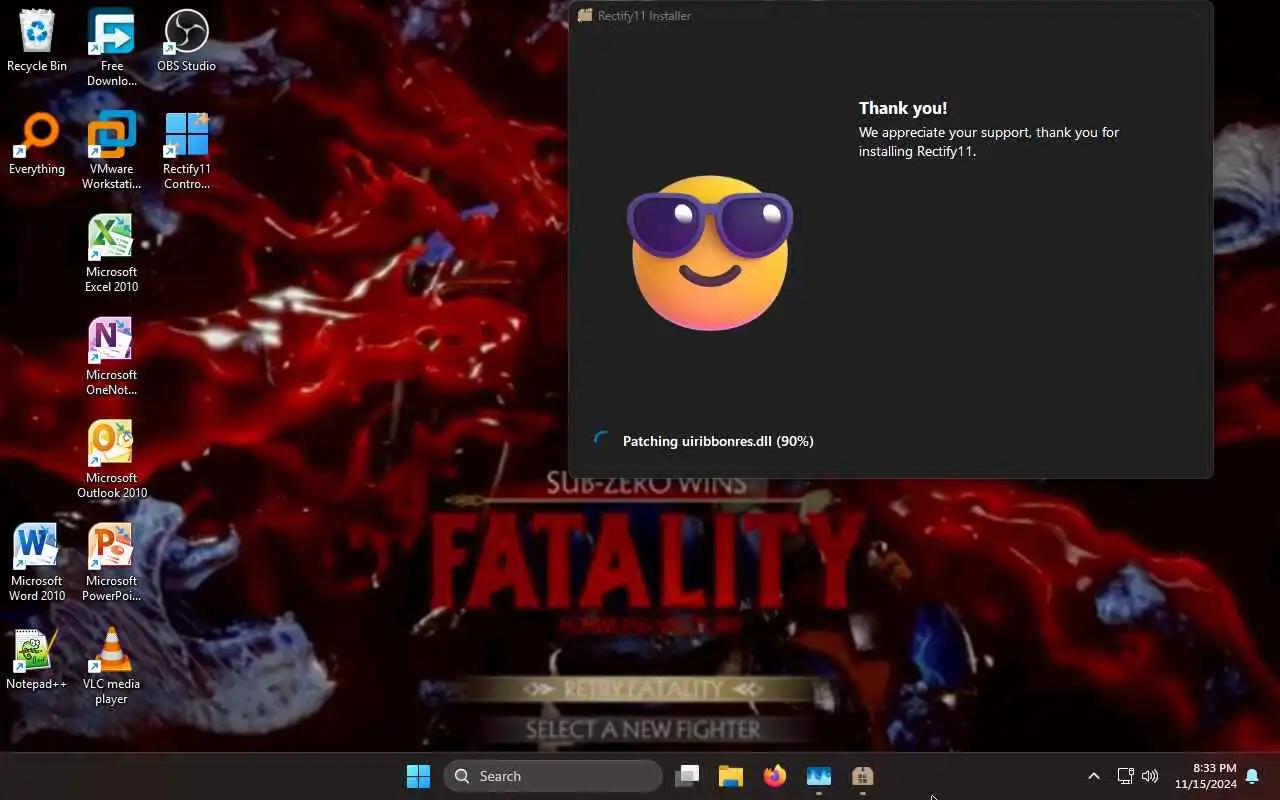1280x800 pixels.
Task: Open File Explorer from the taskbar
Action: coord(731,776)
